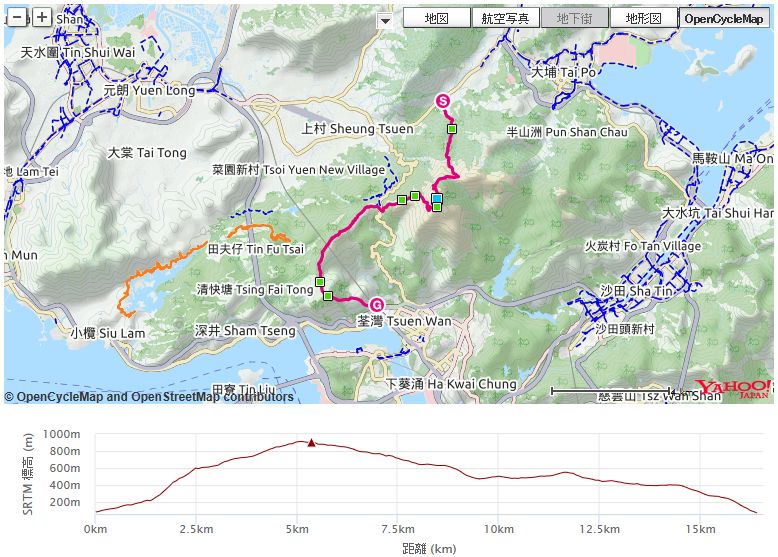The width and height of the screenshot is (778, 557).
Task: Click the green waypoint nearest goal marker
Action: 328,296
